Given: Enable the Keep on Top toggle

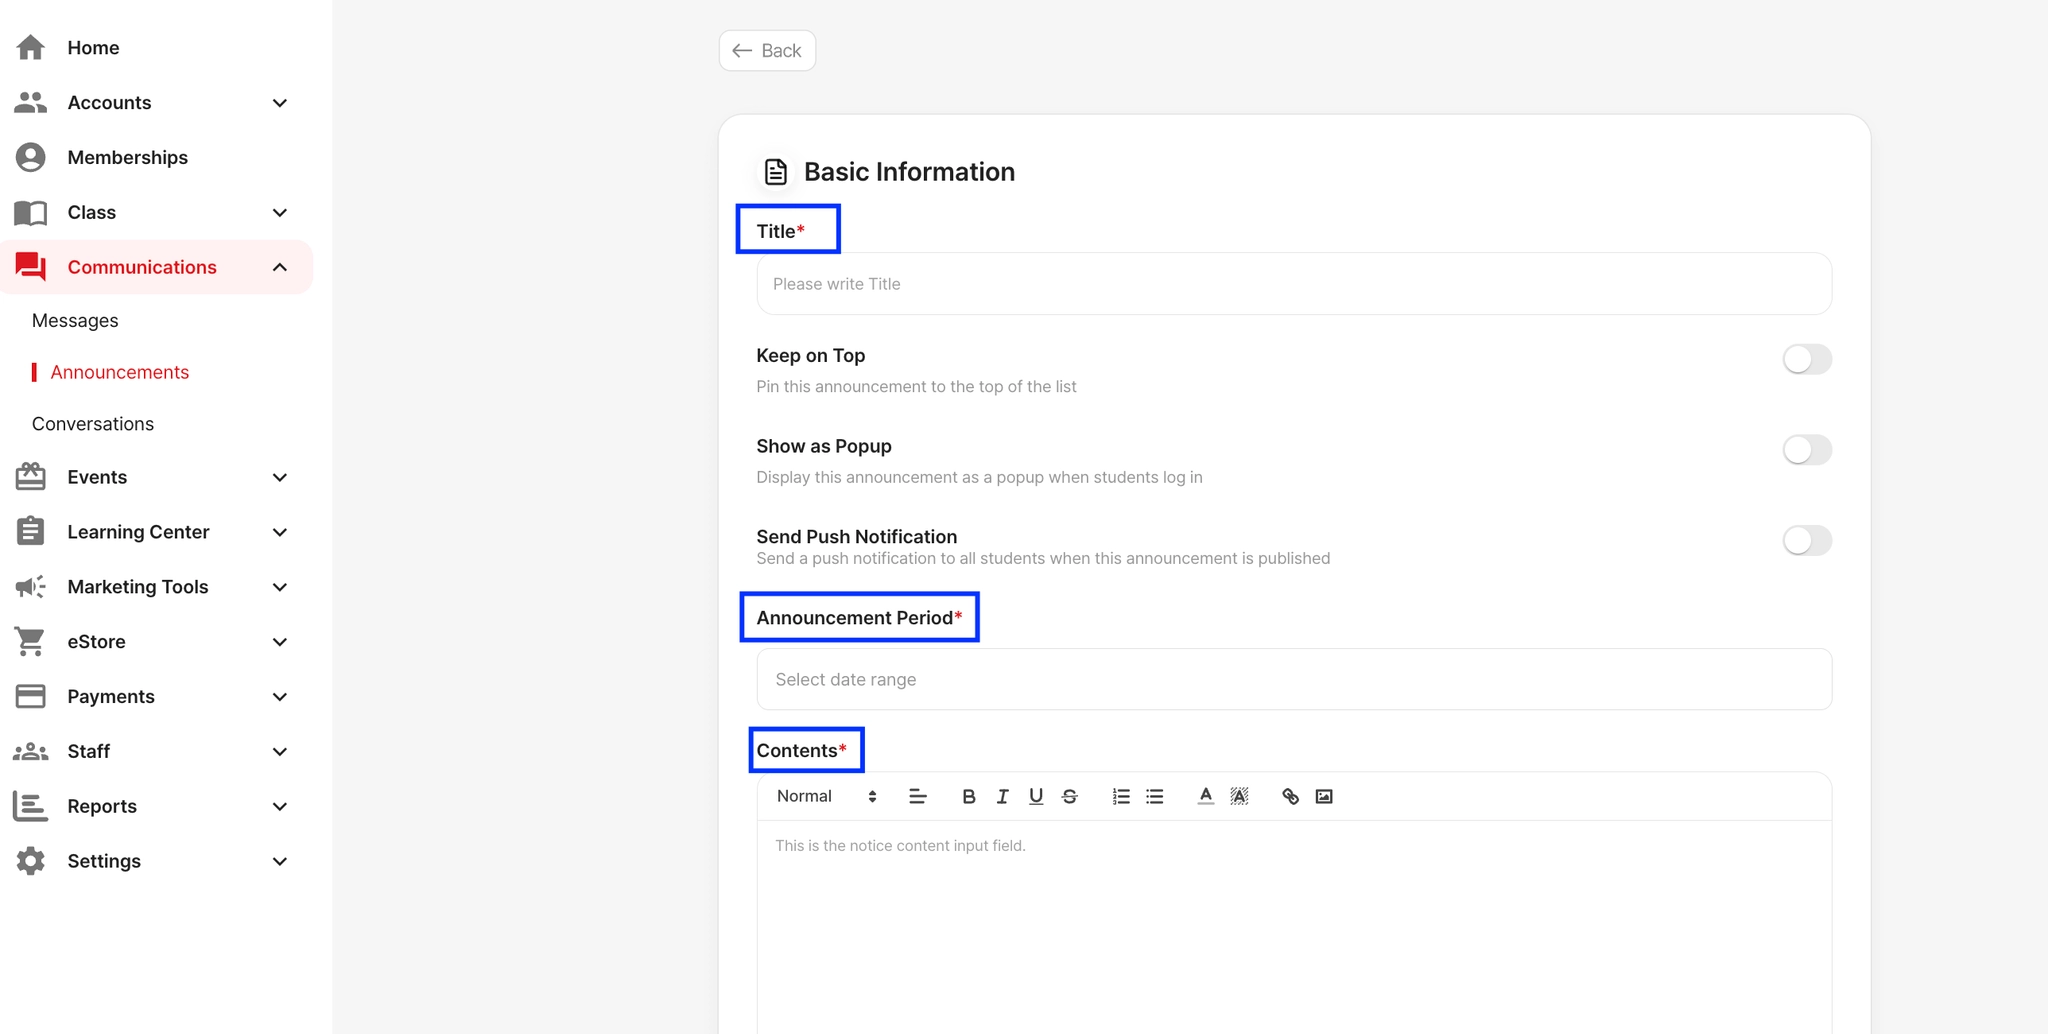Looking at the screenshot, I should (1806, 359).
